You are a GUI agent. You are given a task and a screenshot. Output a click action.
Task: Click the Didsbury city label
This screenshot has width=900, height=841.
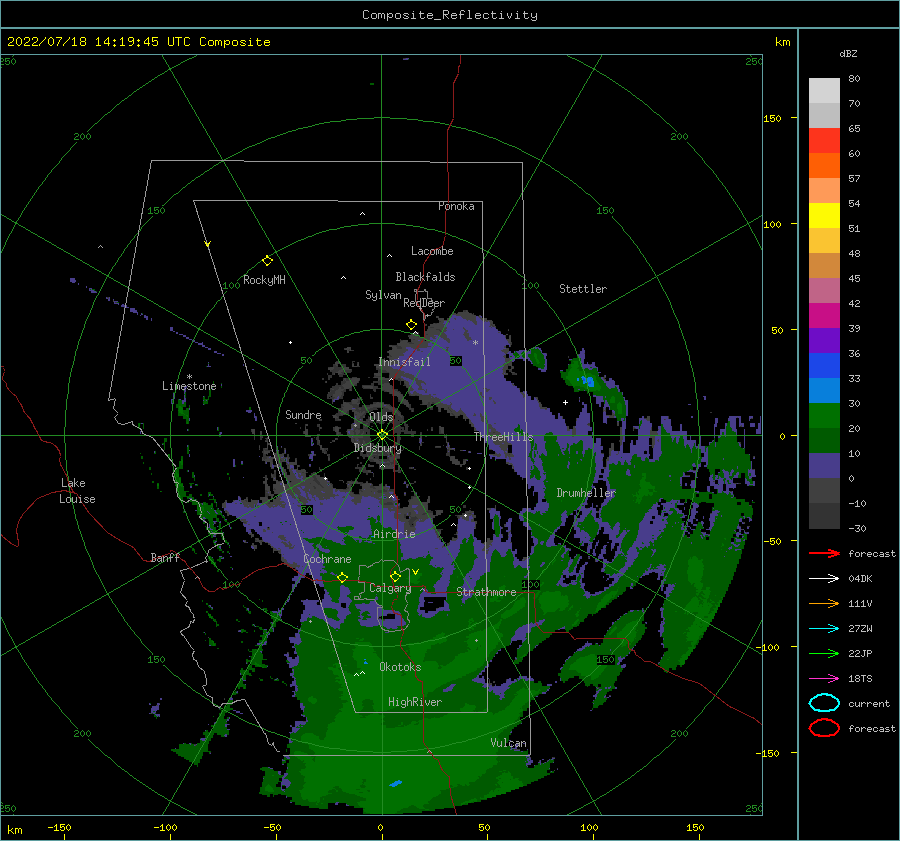coord(377,448)
